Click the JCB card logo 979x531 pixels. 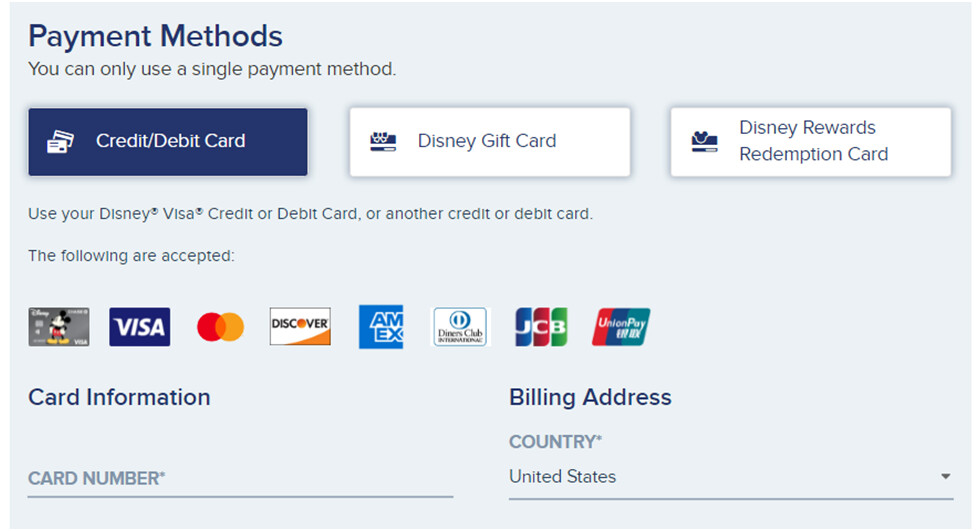pyautogui.click(x=541, y=327)
